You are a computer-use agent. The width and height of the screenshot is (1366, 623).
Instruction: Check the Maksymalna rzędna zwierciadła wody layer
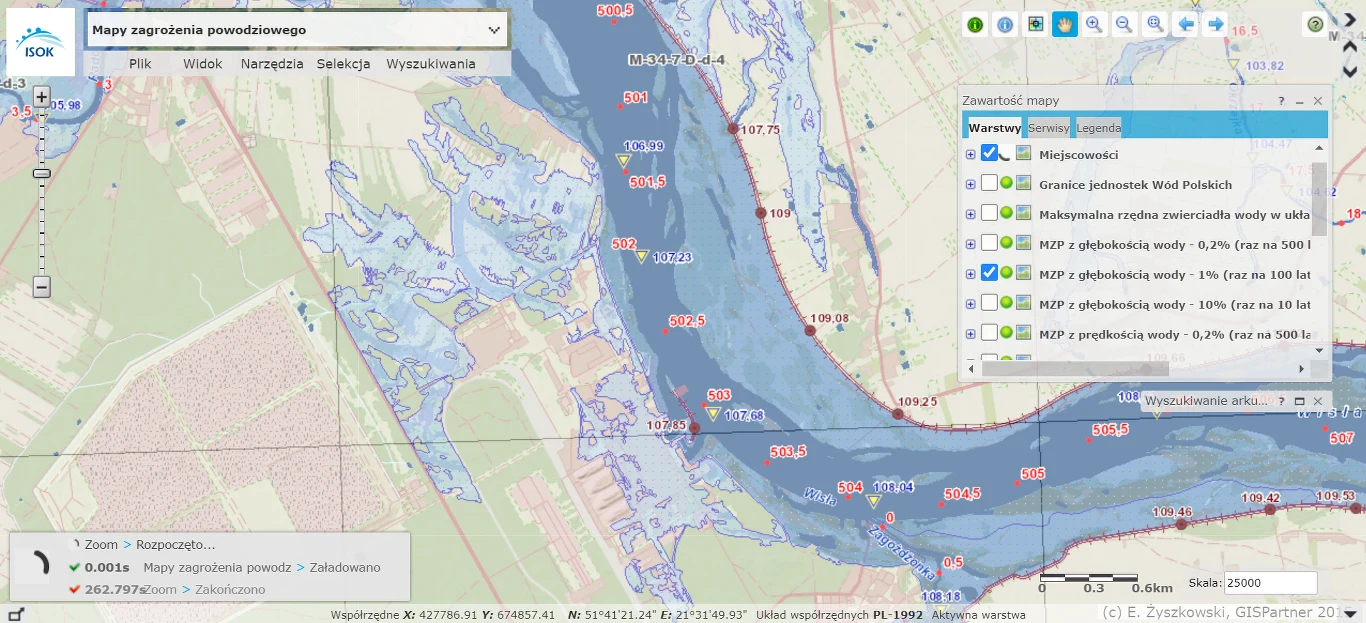[989, 213]
